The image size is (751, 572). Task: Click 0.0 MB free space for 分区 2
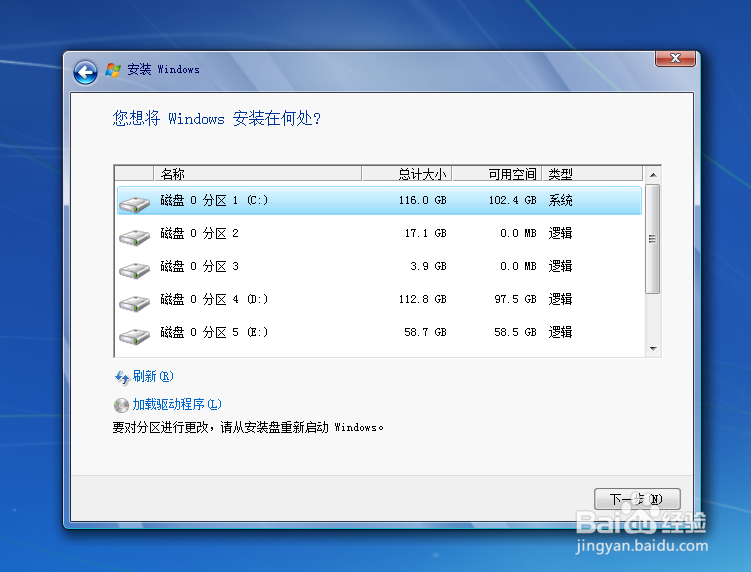click(x=518, y=233)
